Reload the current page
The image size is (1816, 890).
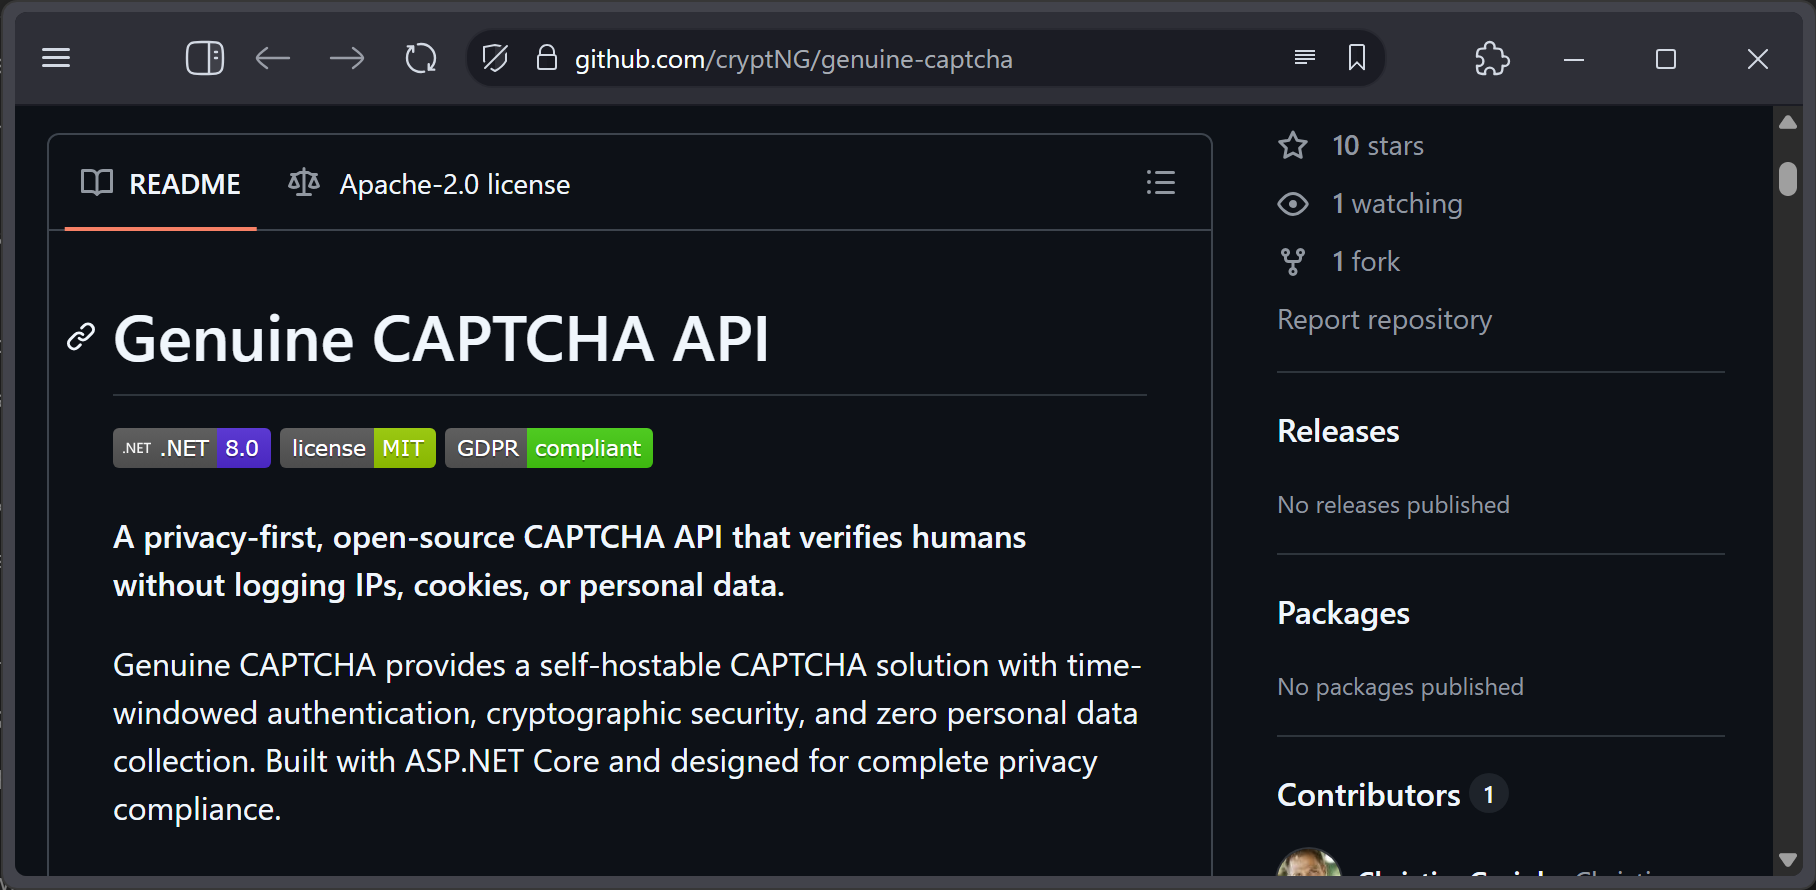click(x=421, y=58)
